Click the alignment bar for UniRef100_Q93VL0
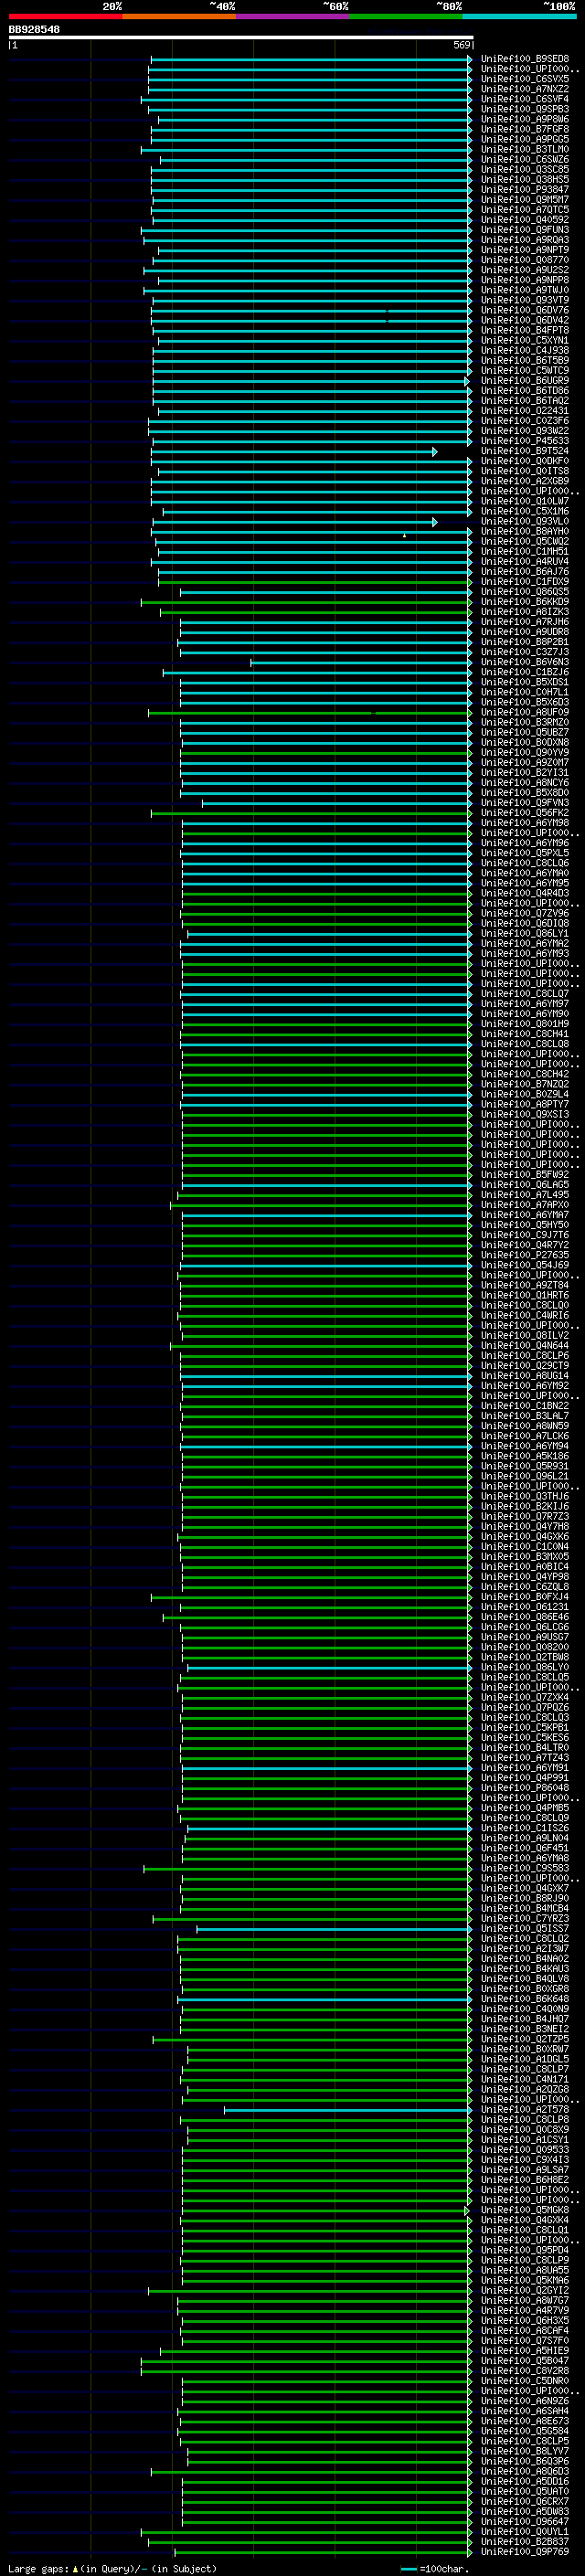This screenshot has height=2576, width=585. click(x=294, y=522)
